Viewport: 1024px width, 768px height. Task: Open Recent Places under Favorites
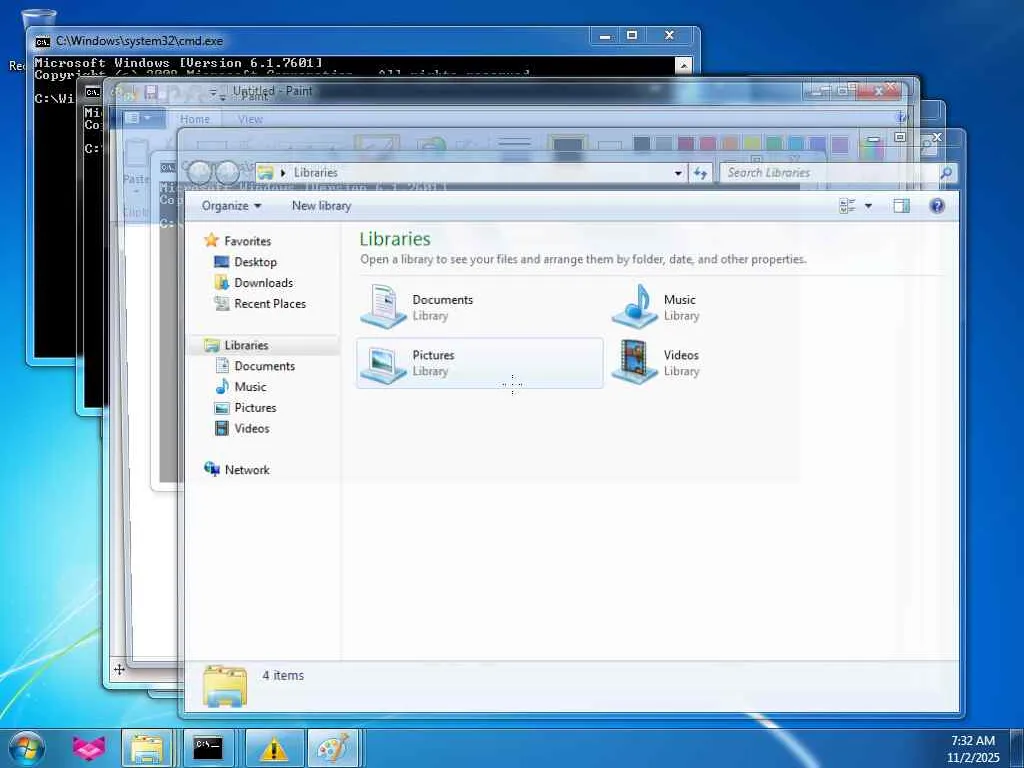(270, 304)
